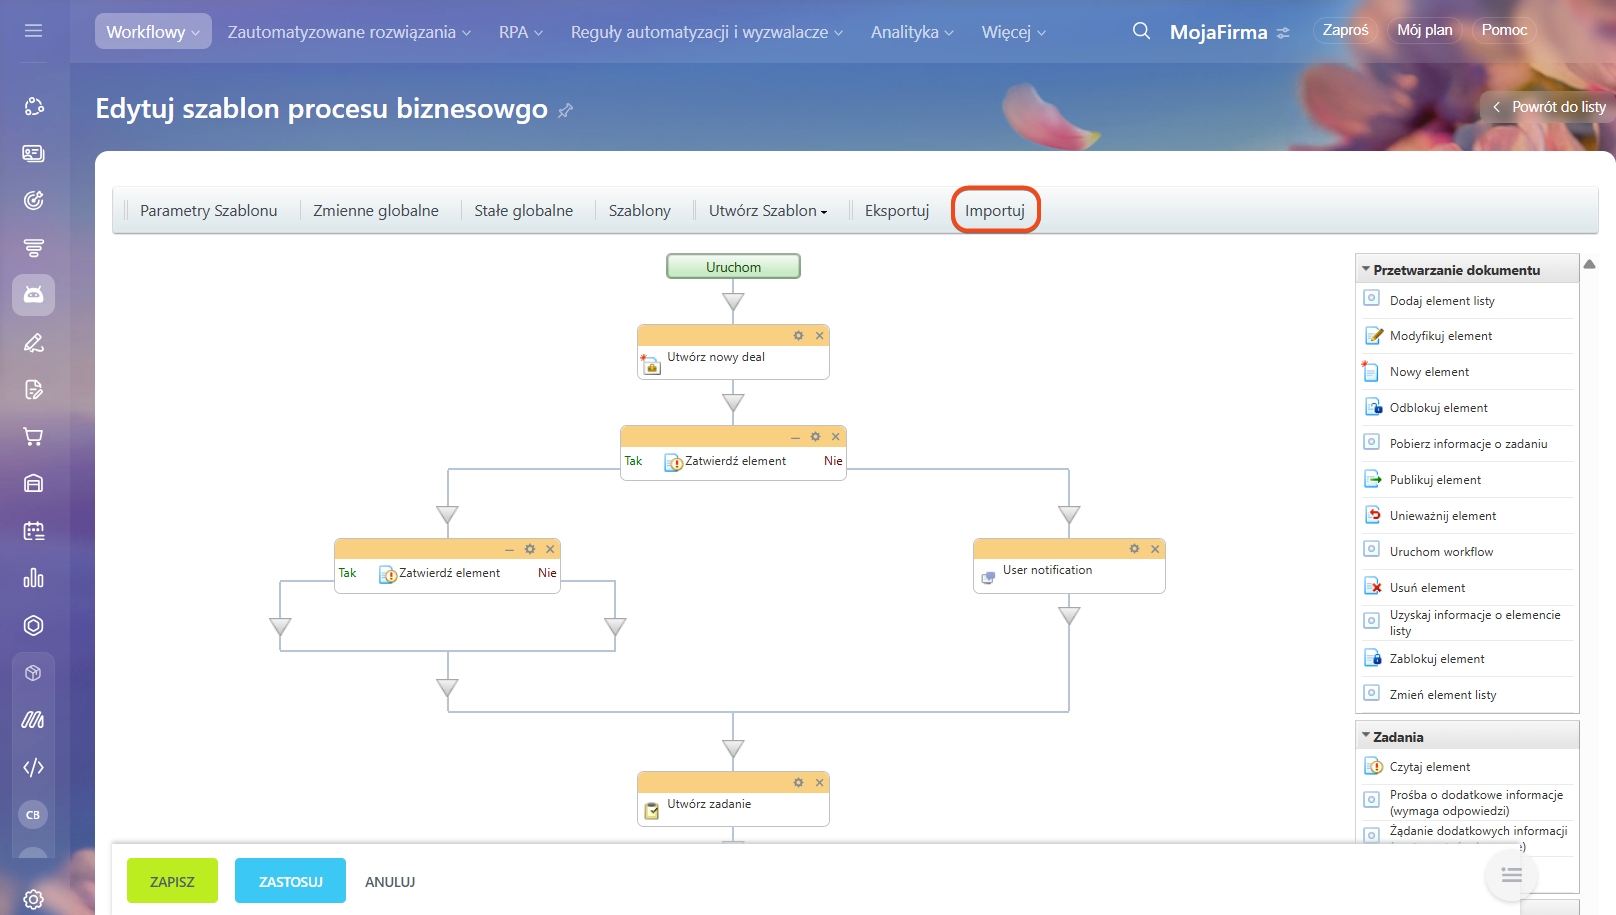Click the search magnifier icon in header
The width and height of the screenshot is (1616, 915).
coord(1141,31)
